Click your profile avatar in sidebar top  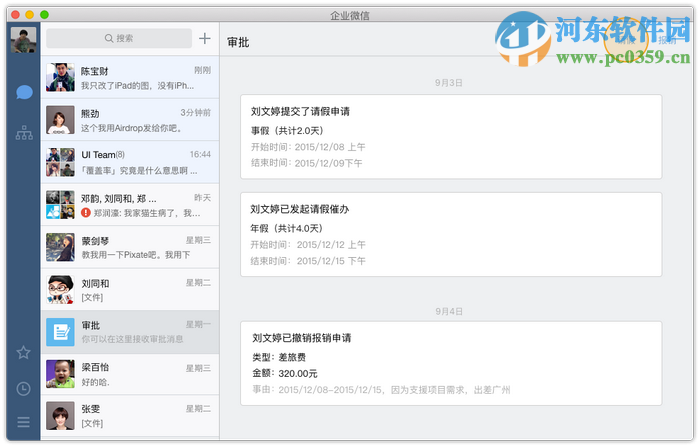pyautogui.click(x=23, y=40)
